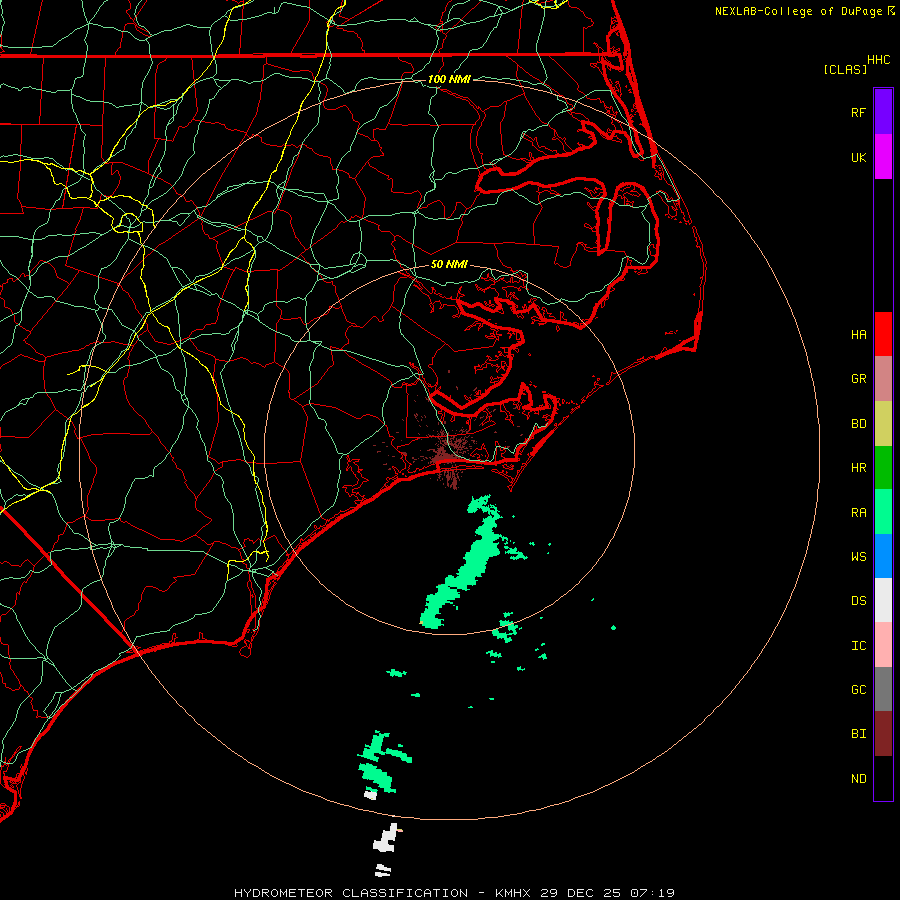Click the HHC product label
Image resolution: width=900 pixels, height=900 pixels.
(879, 60)
